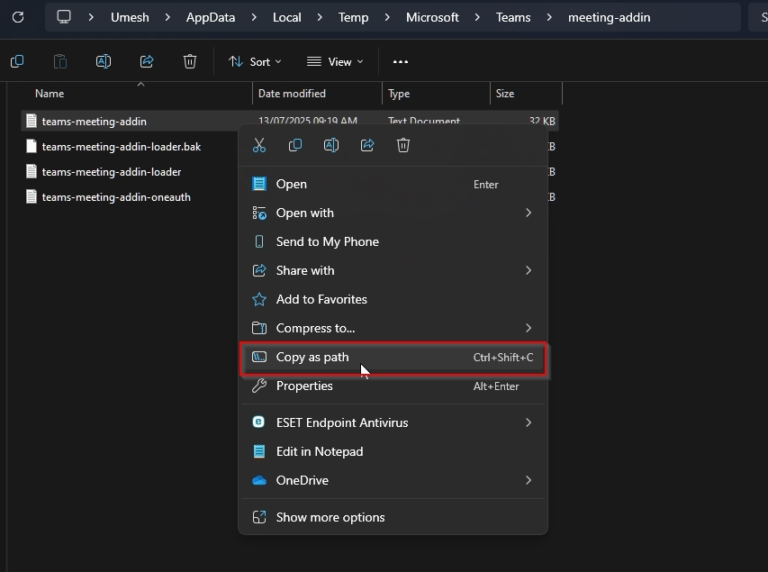This screenshot has height=572, width=768.
Task: Open the Sort dropdown
Action: click(255, 62)
